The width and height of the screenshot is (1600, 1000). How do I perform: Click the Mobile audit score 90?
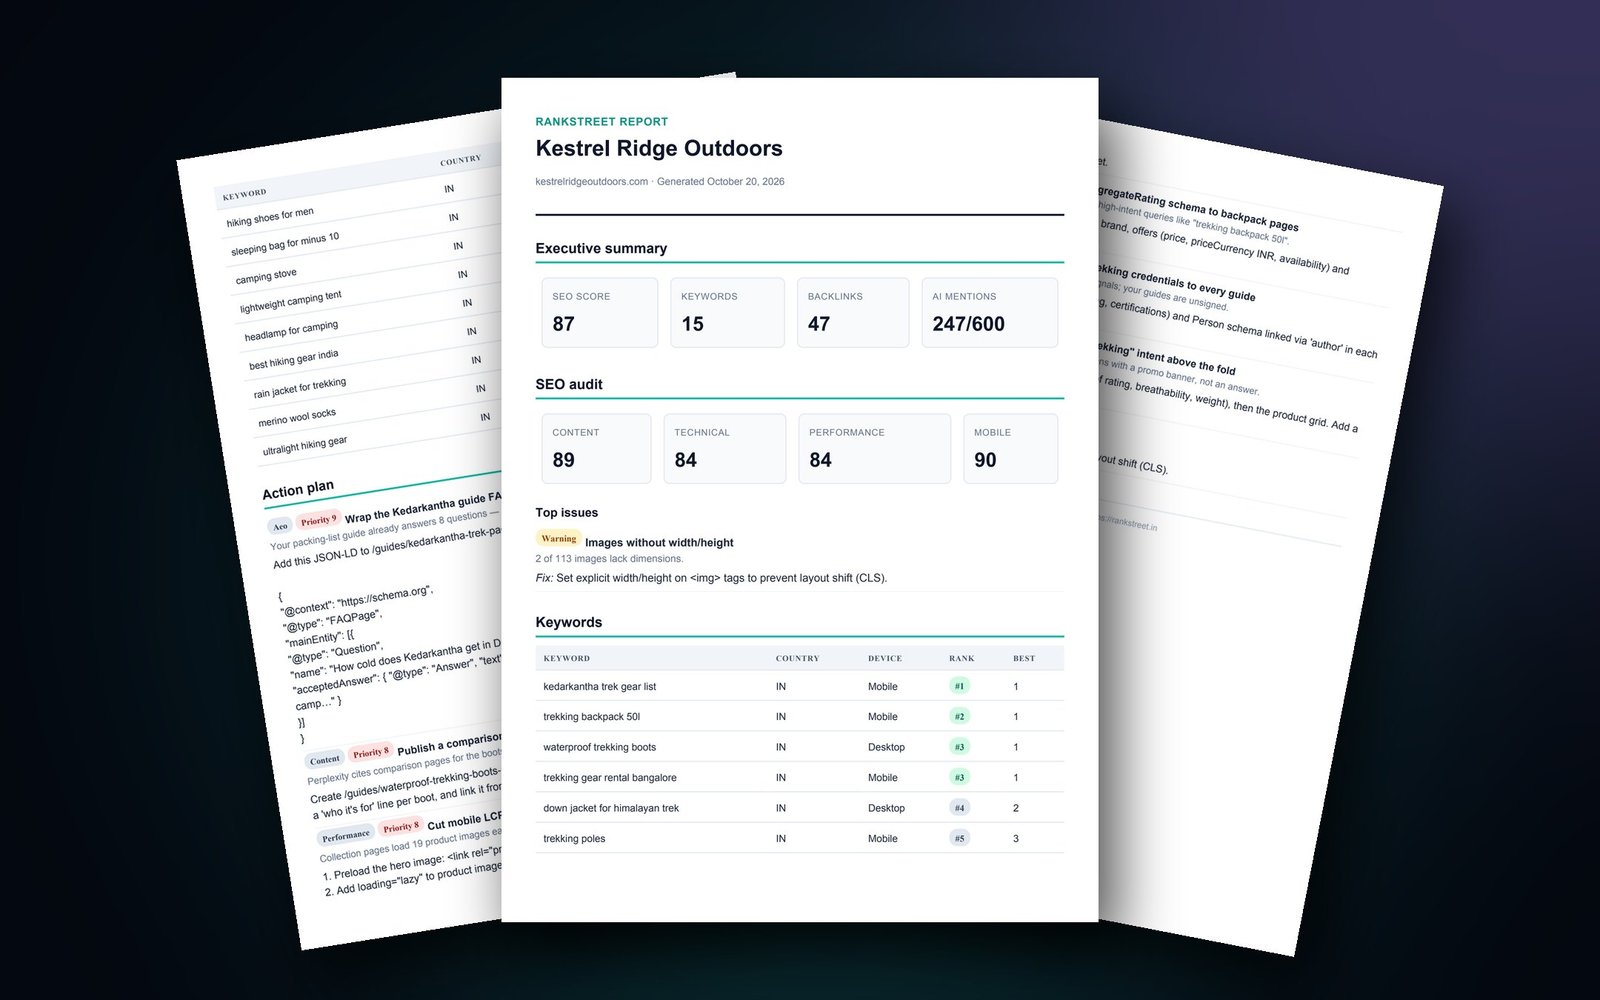click(1011, 449)
